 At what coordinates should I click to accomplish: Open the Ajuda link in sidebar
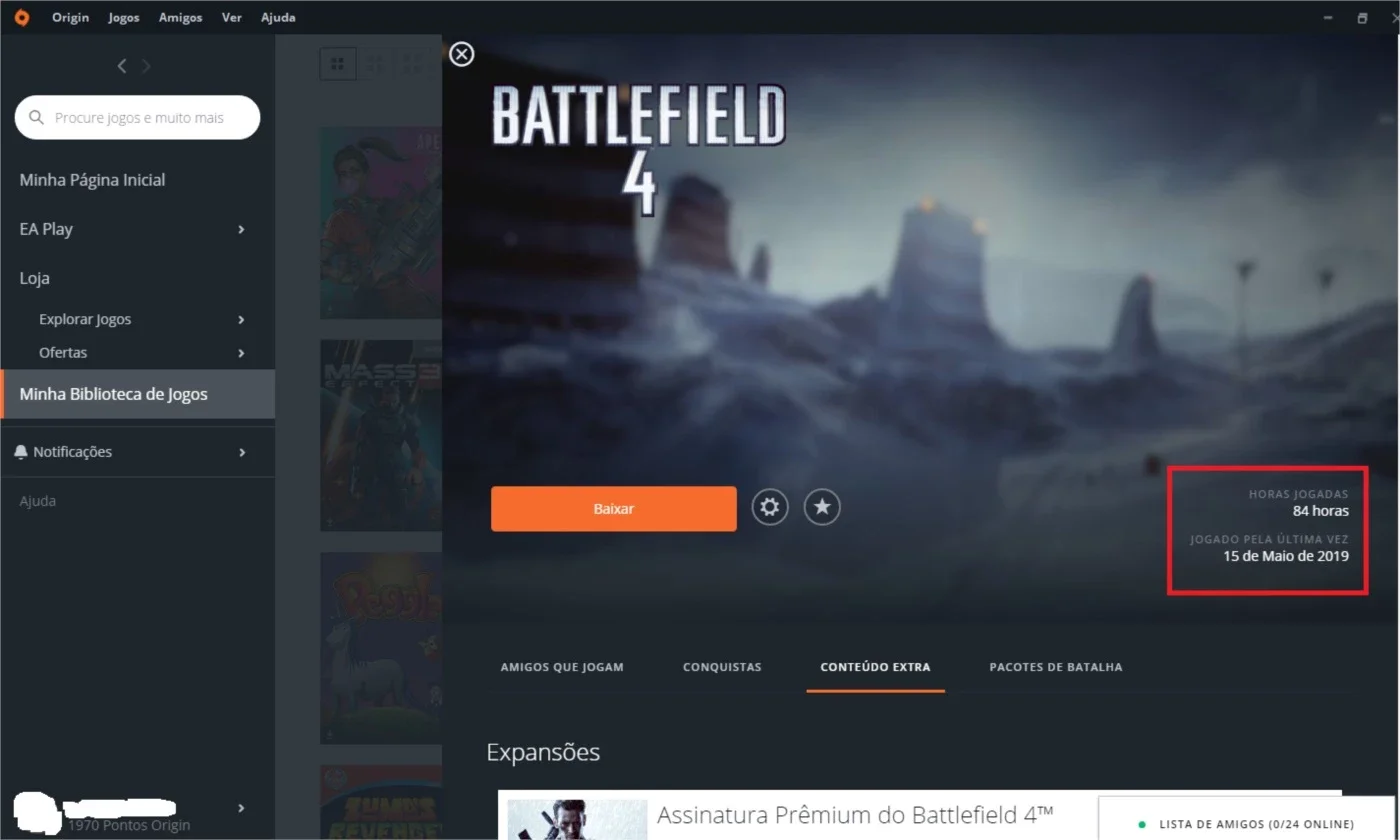(38, 501)
